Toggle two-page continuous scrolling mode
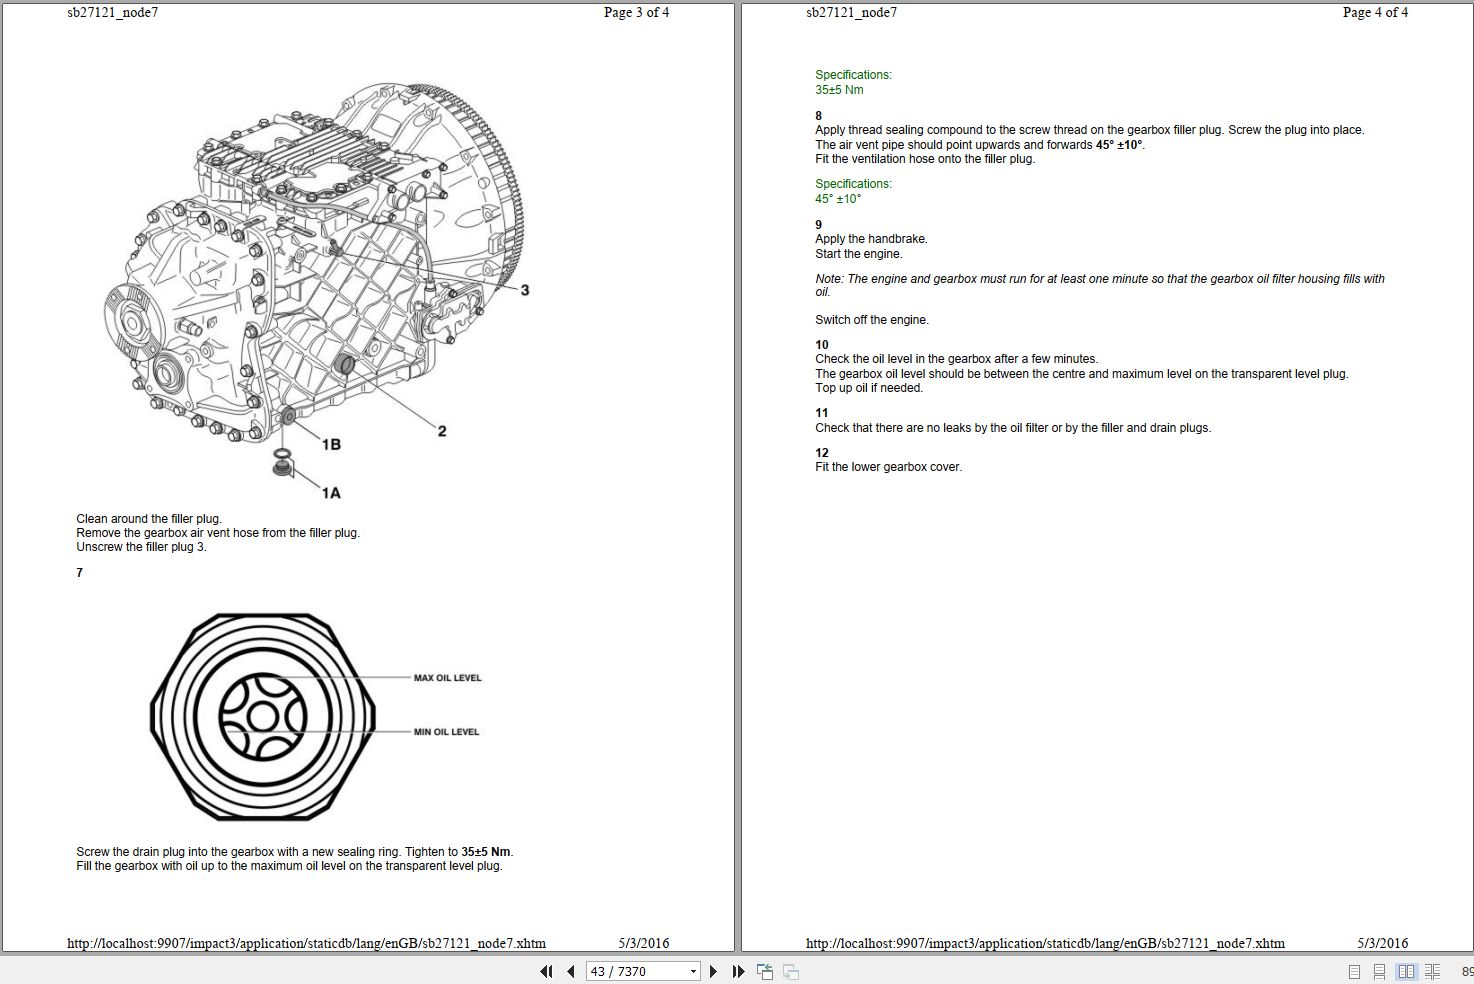This screenshot has height=984, width=1474. point(1432,971)
